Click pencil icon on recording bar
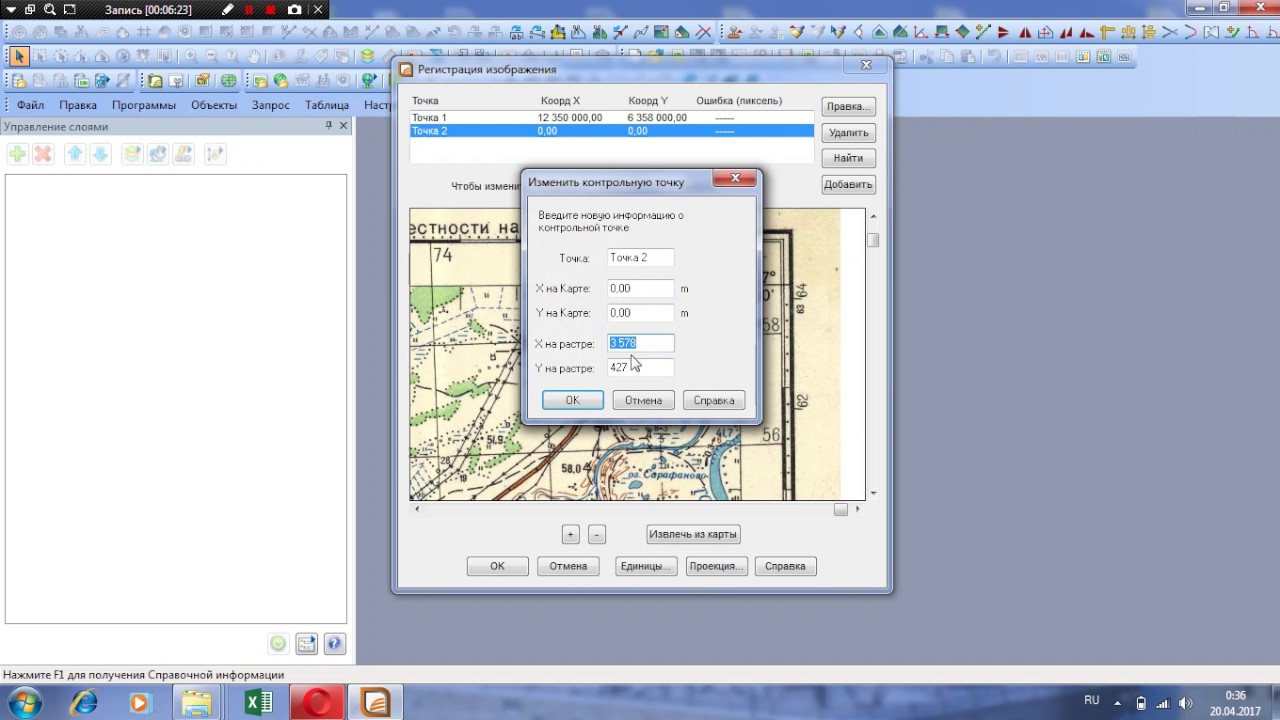The image size is (1280, 720). tap(228, 9)
